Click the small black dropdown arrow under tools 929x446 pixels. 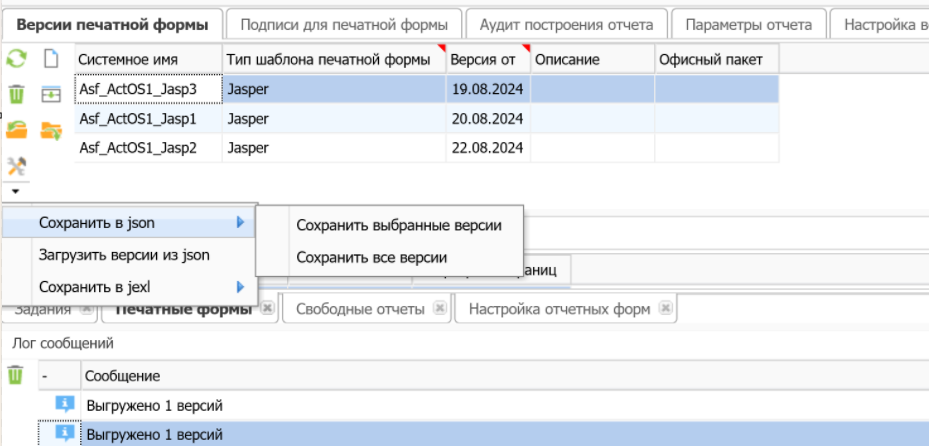tap(15, 190)
